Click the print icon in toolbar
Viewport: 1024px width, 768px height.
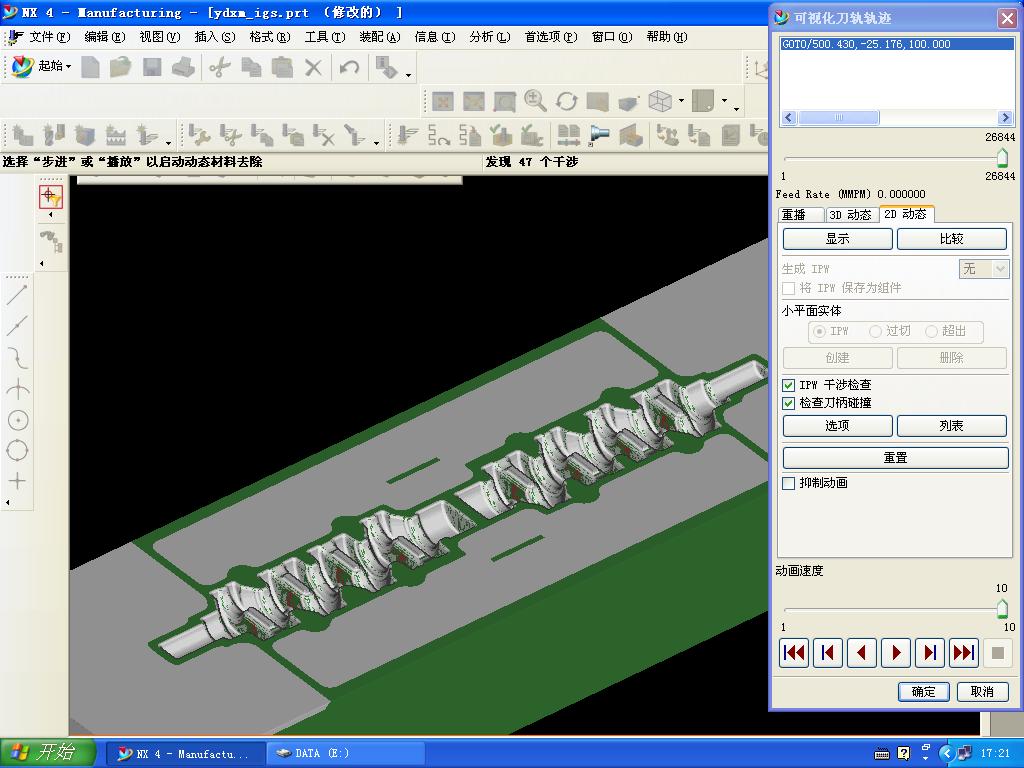(x=182, y=67)
